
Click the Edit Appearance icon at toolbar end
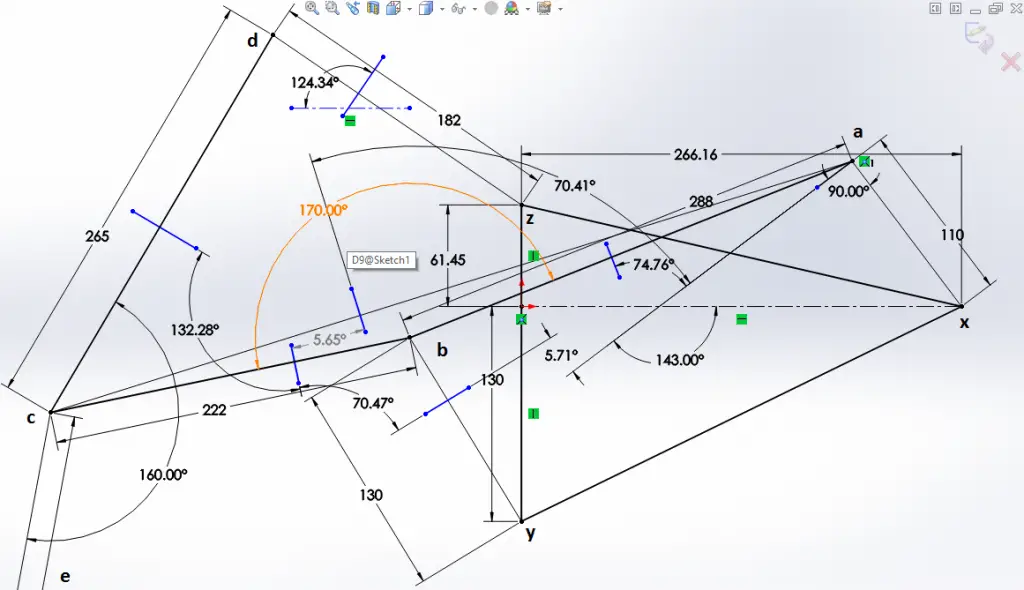point(543,10)
